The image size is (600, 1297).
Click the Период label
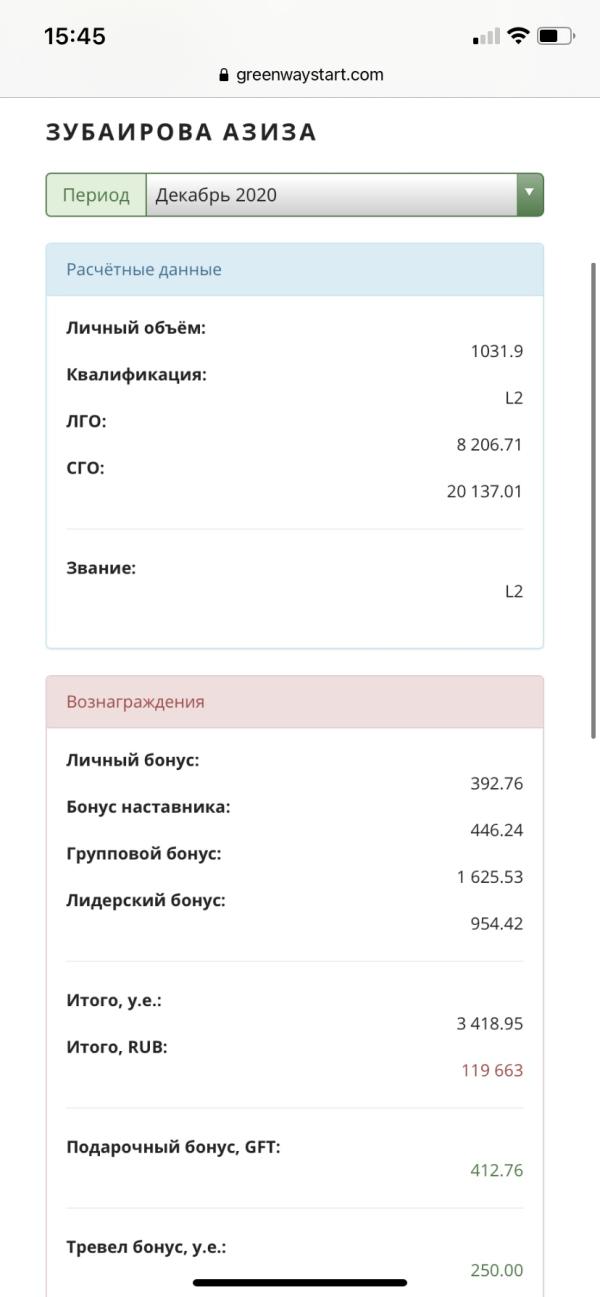(x=96, y=195)
